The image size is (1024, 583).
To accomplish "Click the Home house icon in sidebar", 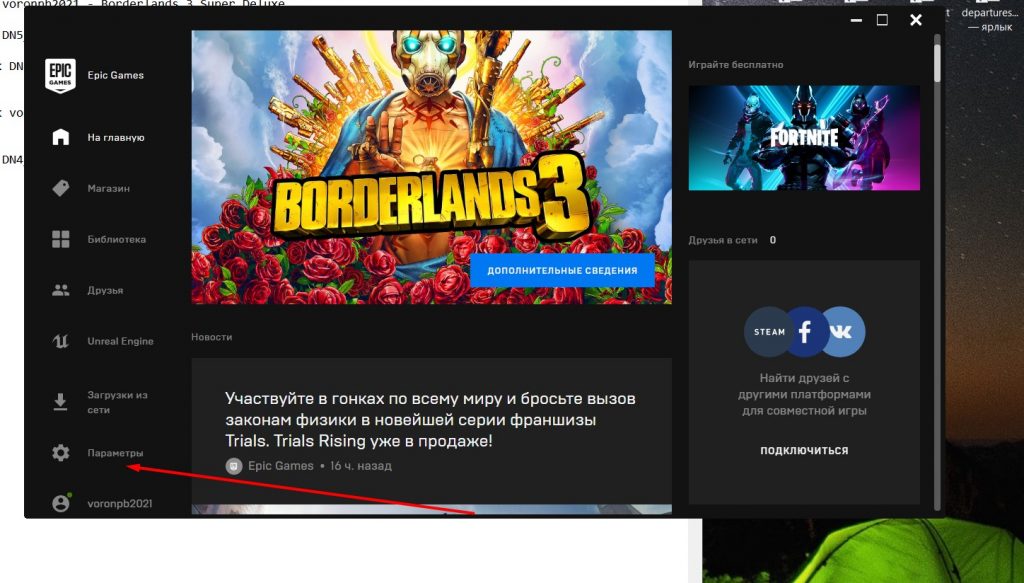I will (61, 137).
